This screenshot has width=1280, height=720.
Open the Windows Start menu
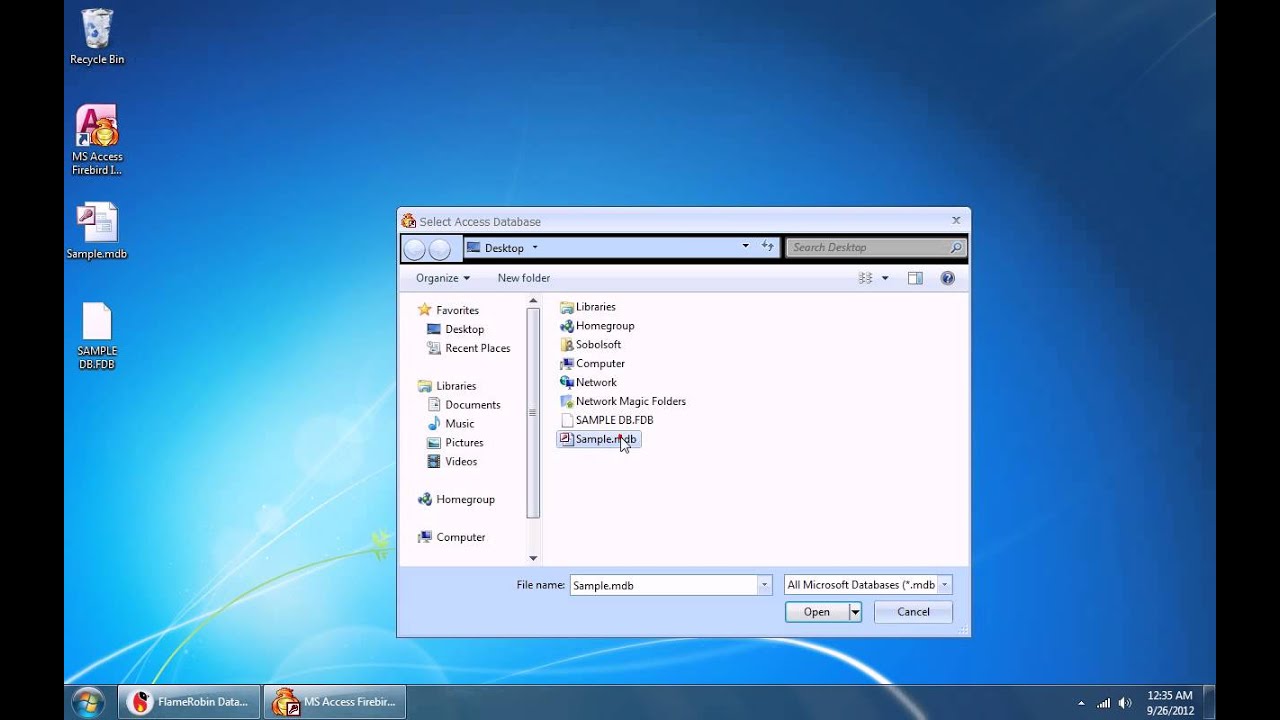point(88,702)
